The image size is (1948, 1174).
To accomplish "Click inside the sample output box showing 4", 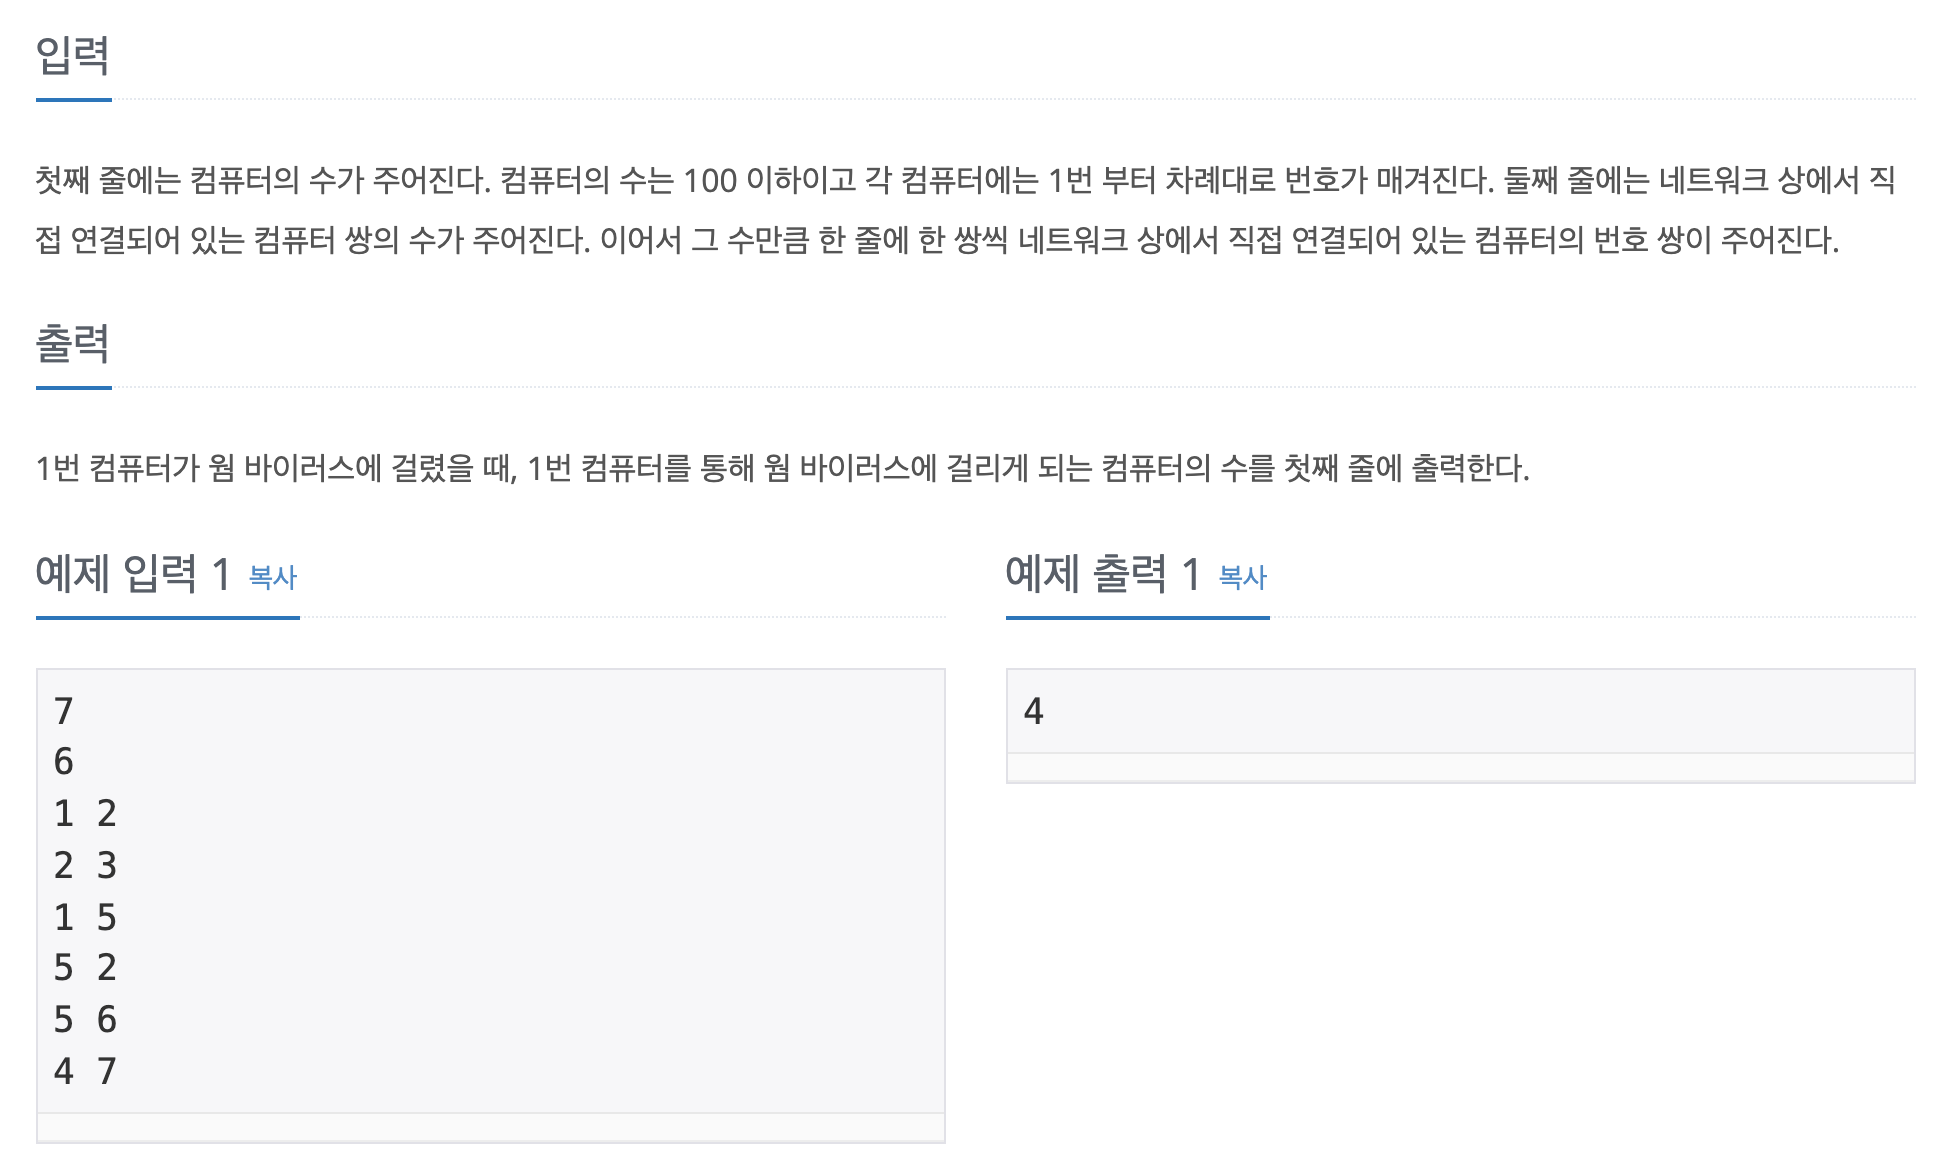I will point(1460,711).
